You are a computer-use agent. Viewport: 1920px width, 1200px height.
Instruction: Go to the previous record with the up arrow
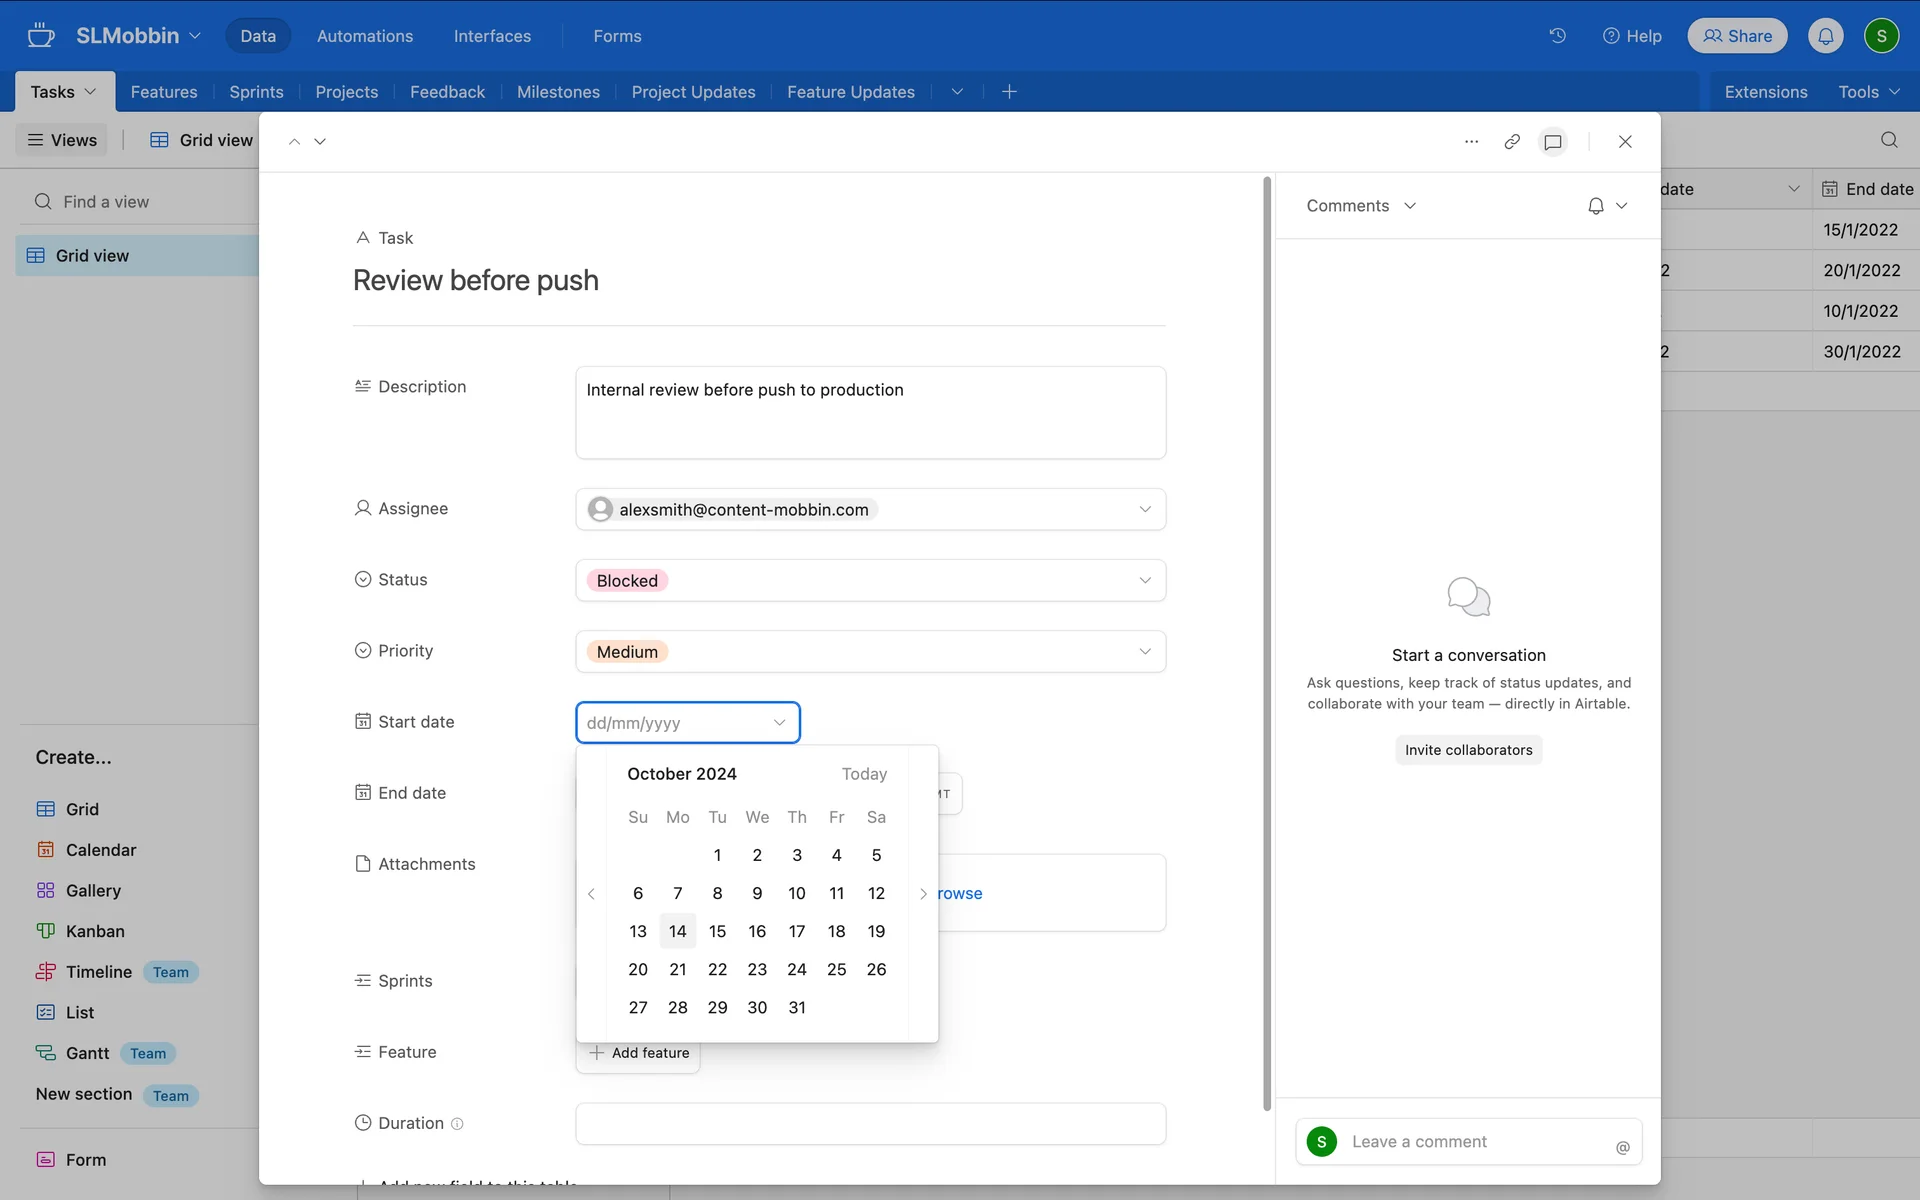tap(294, 141)
